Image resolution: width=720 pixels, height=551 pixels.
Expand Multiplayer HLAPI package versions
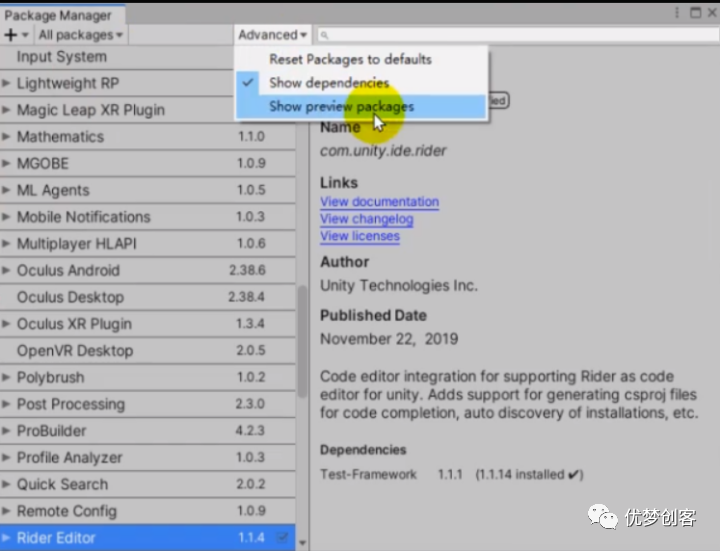6,243
